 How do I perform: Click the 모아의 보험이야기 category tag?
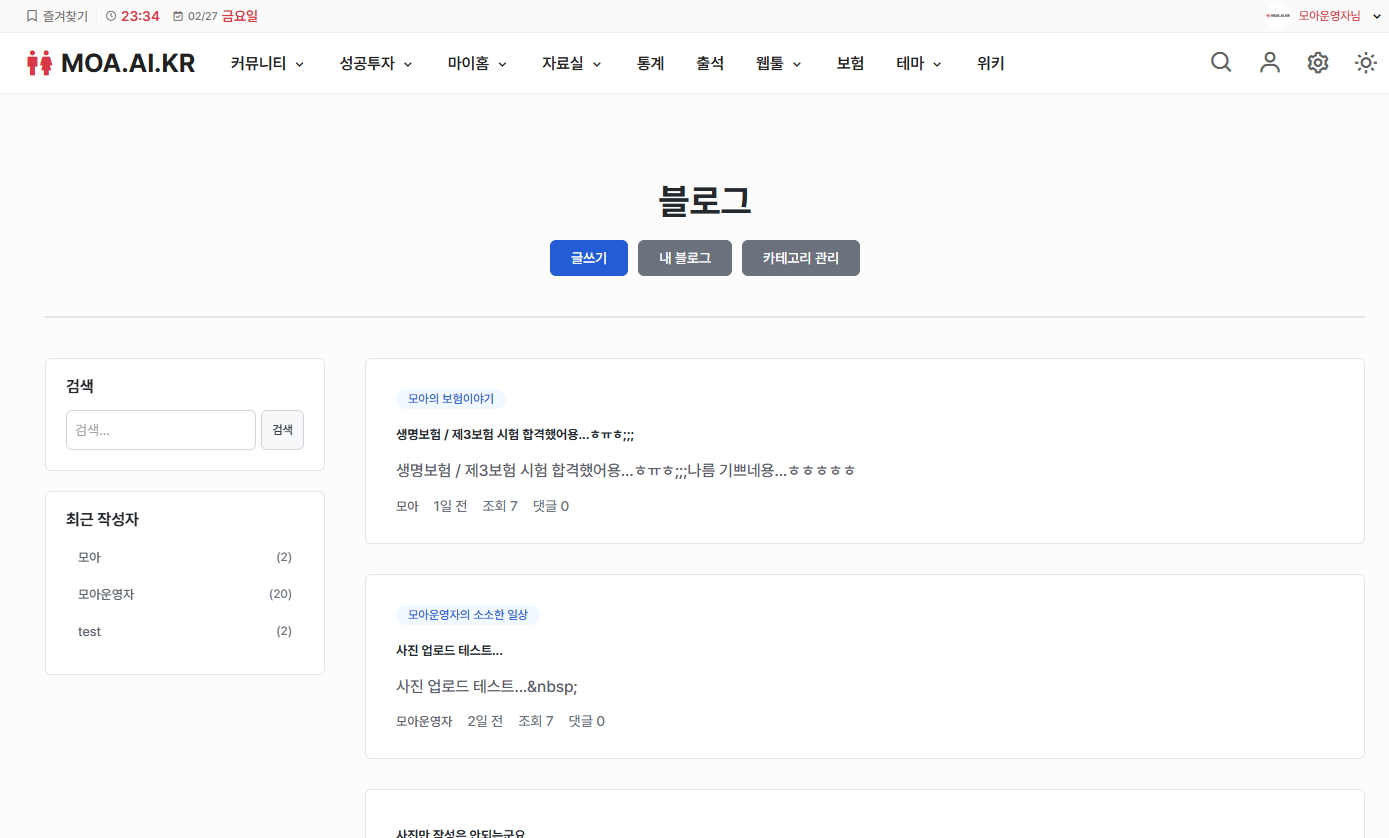pyautogui.click(x=451, y=399)
